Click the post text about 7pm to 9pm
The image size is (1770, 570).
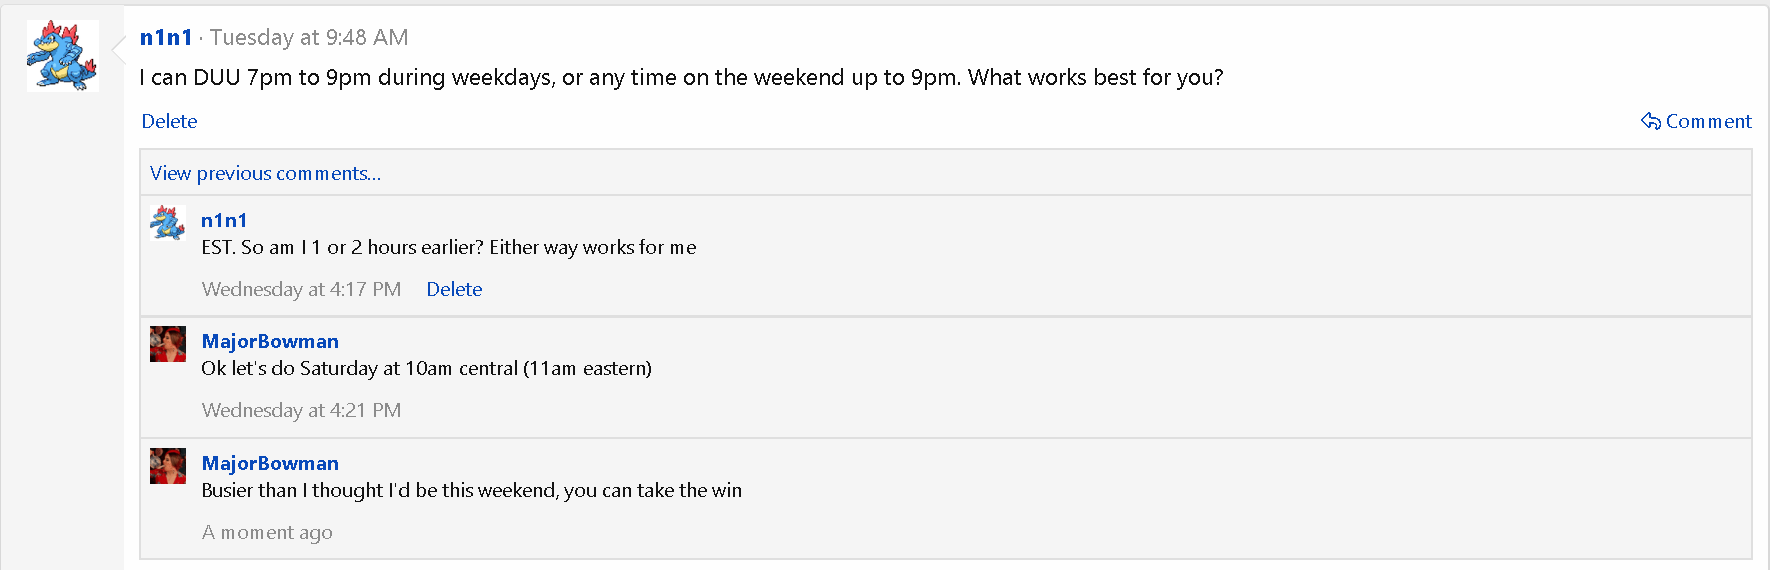point(681,77)
